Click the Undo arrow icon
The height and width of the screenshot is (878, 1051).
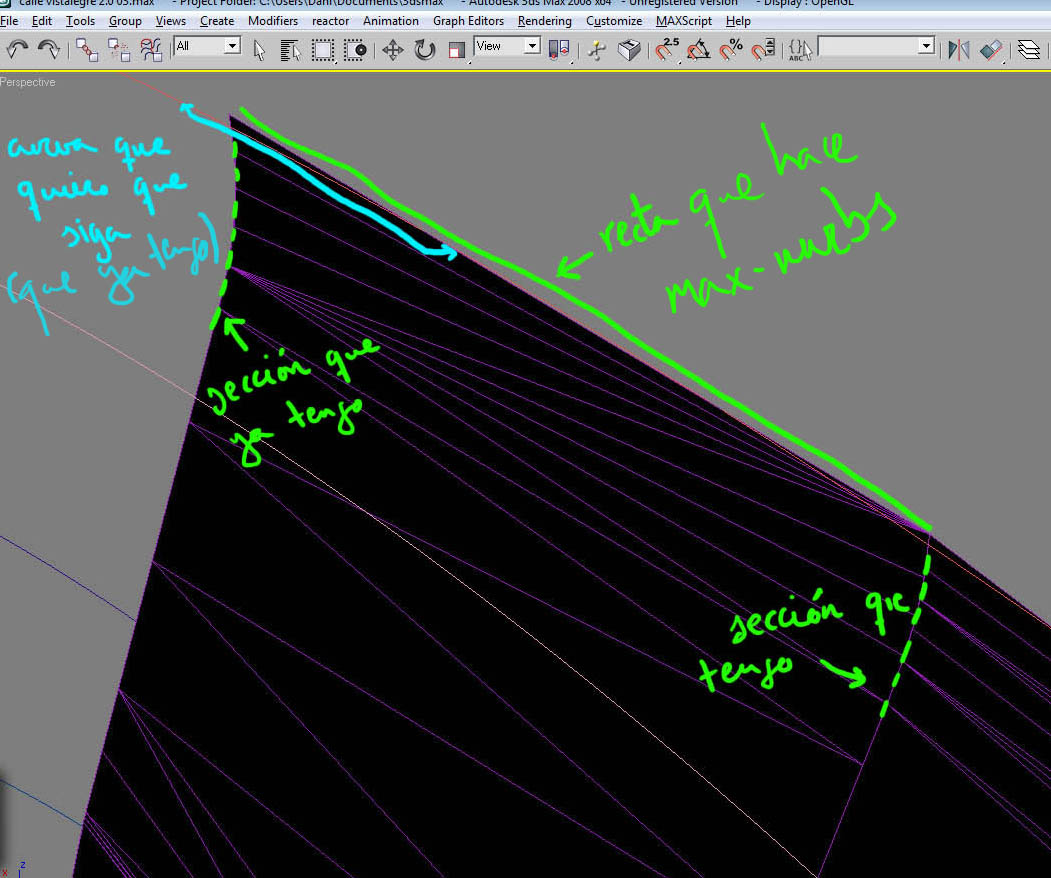[17, 50]
